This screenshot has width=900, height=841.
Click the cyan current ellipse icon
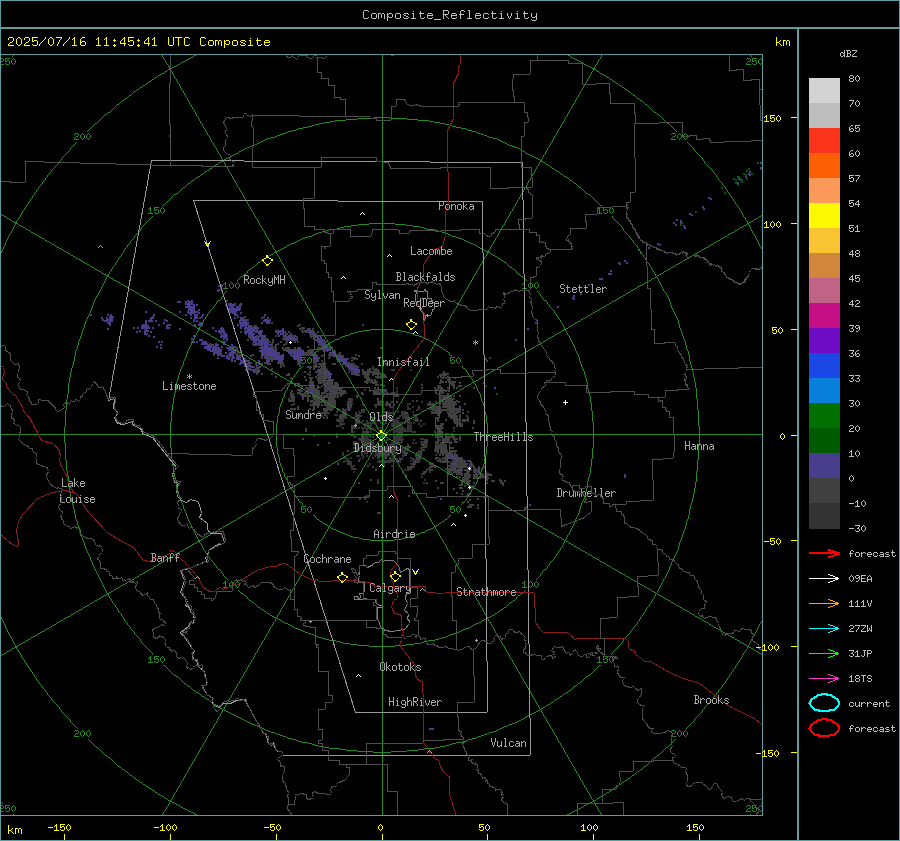click(x=824, y=703)
